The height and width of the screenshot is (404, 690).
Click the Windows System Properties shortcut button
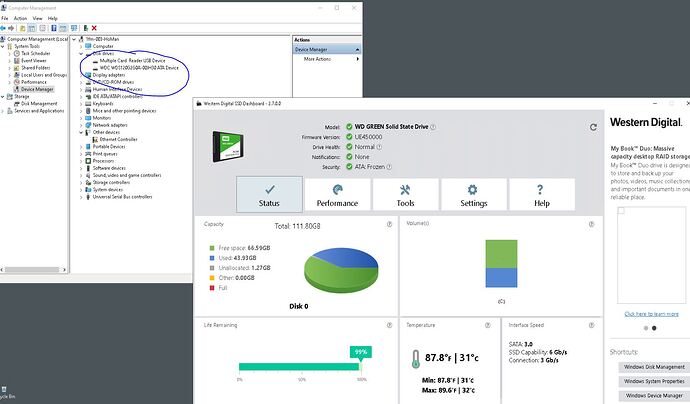tap(654, 381)
